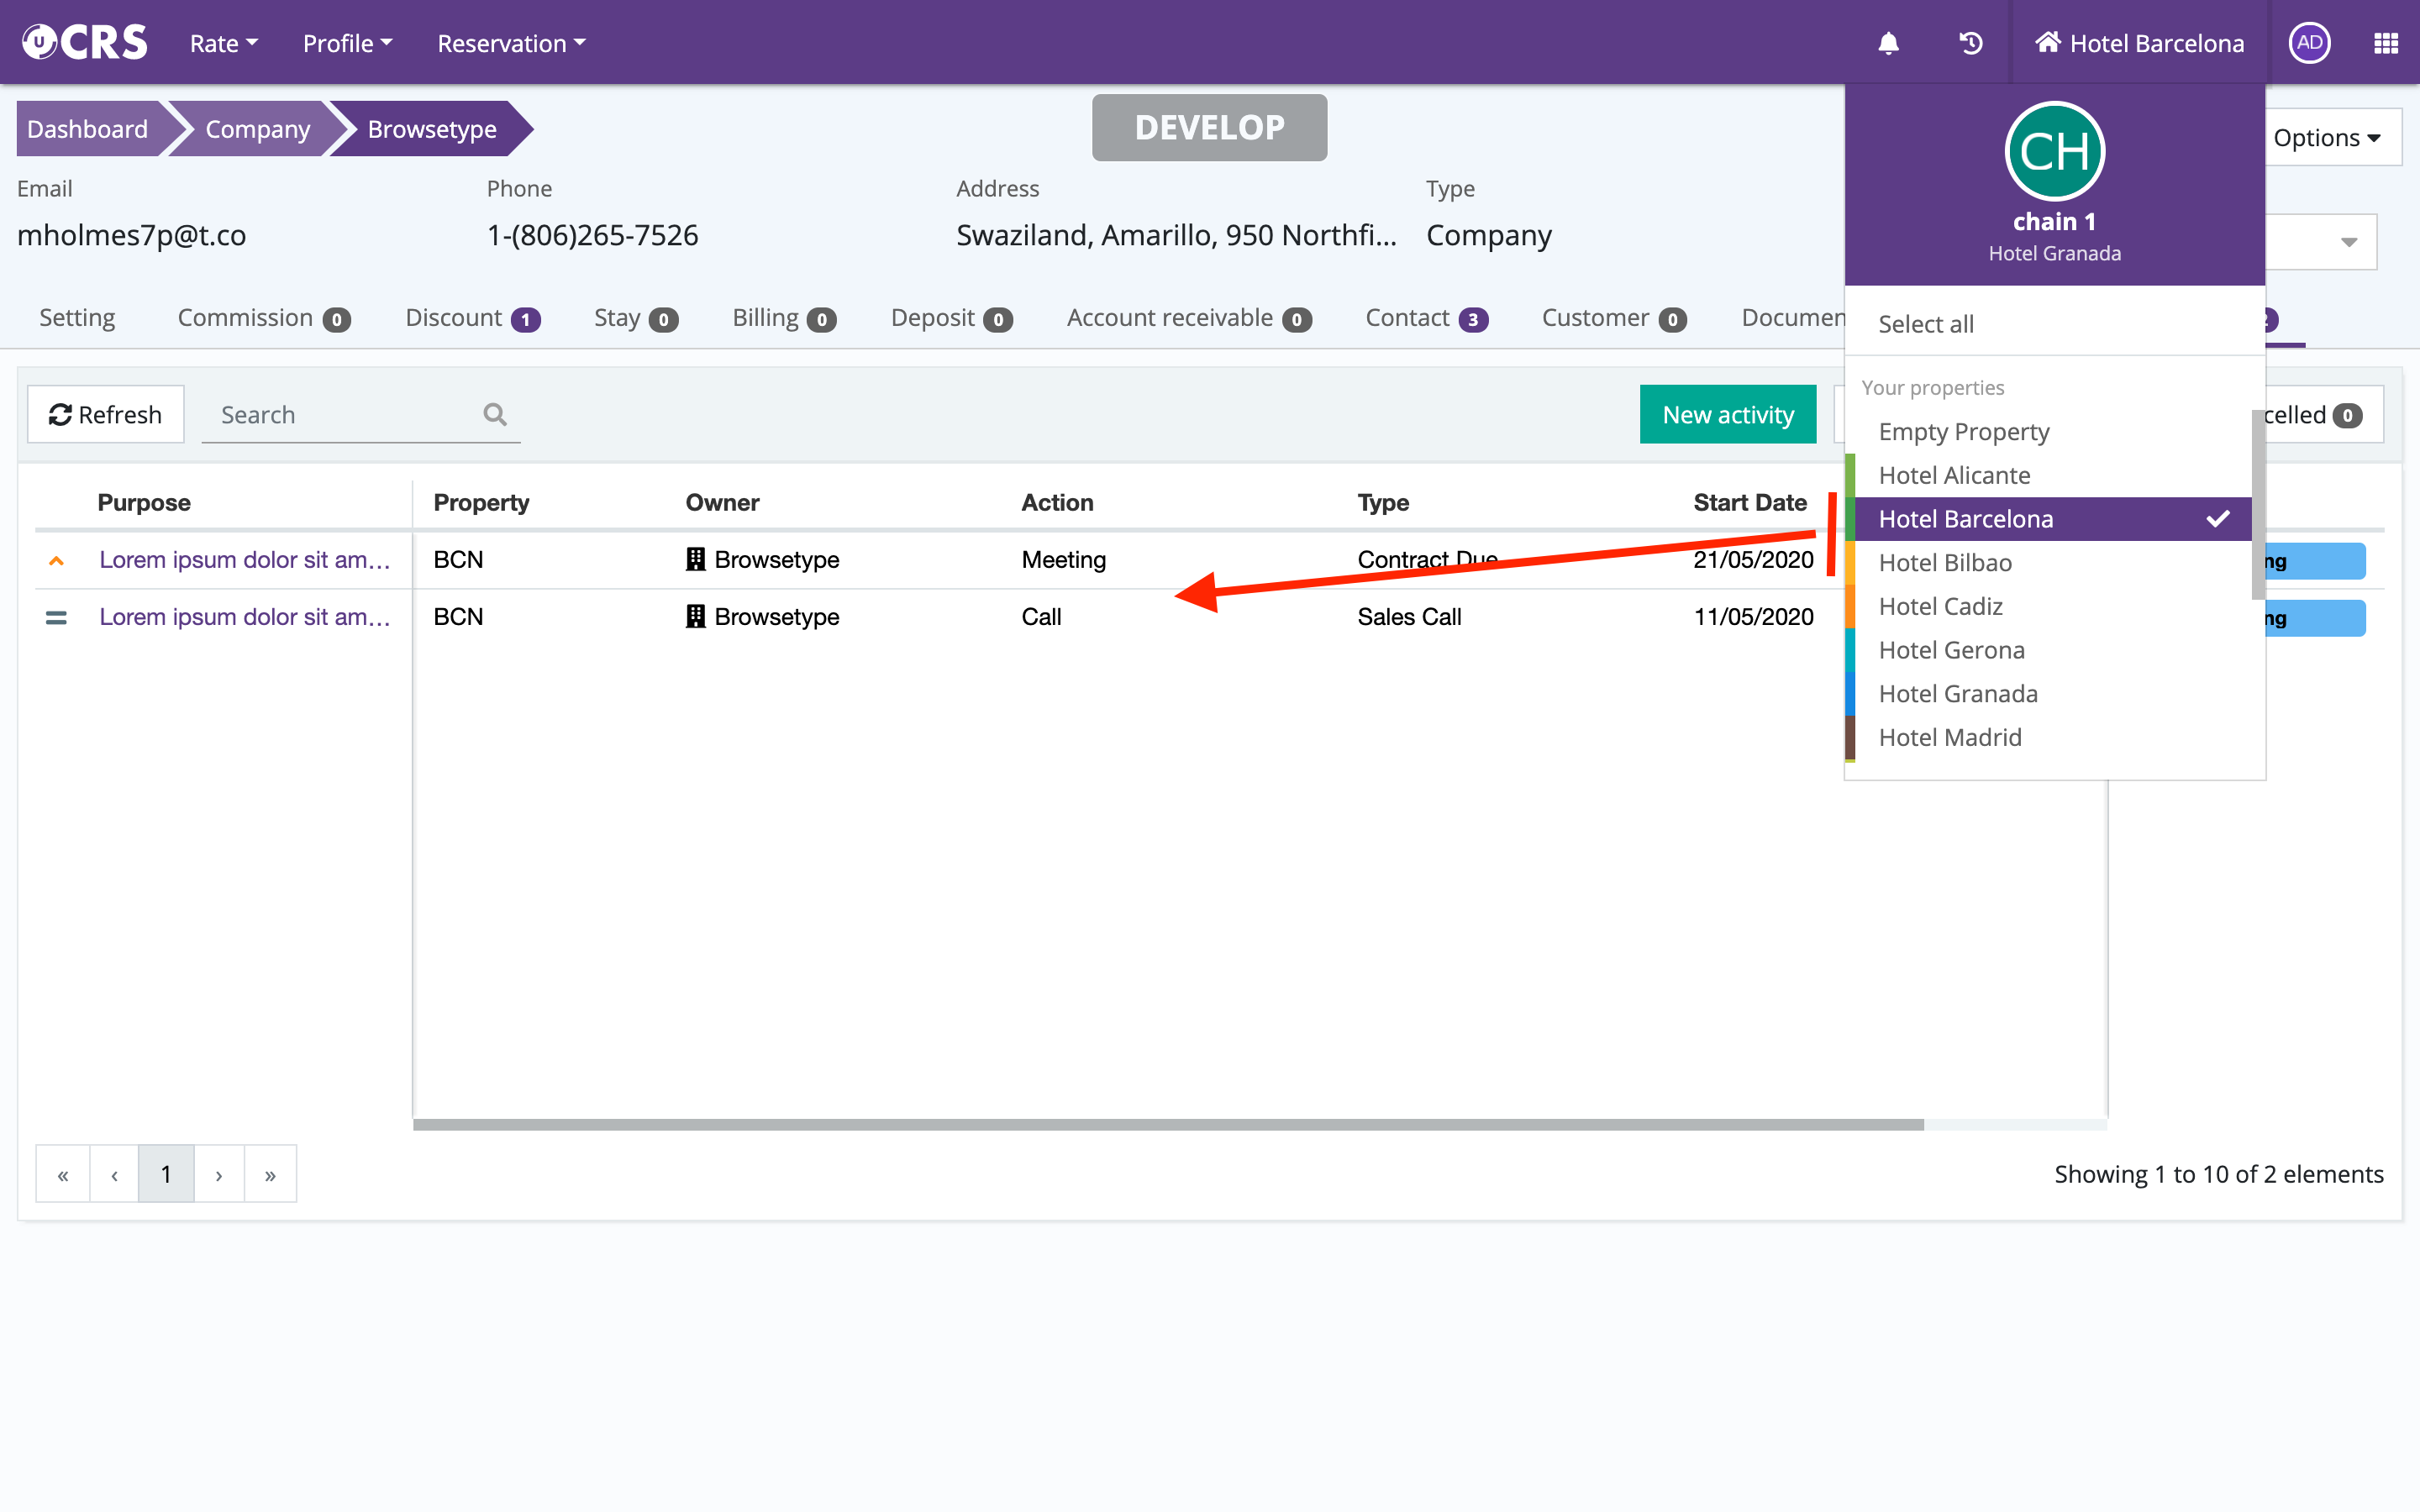
Task: Click the horizontal table scrollbar
Action: pos(1167,1125)
